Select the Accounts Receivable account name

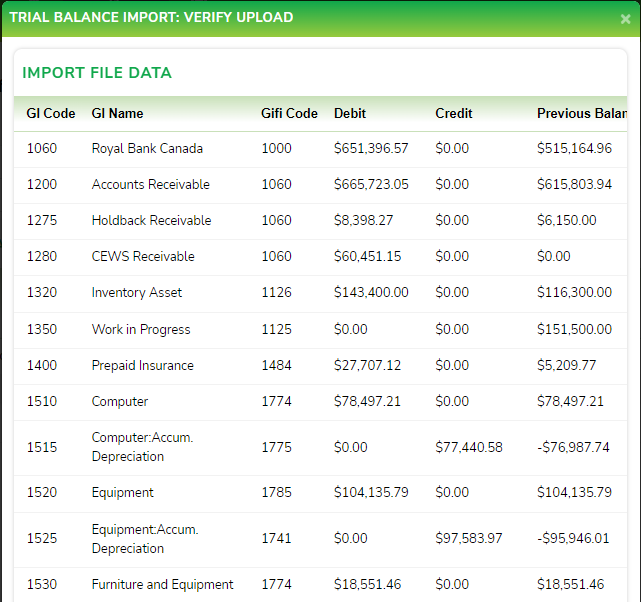coord(150,184)
